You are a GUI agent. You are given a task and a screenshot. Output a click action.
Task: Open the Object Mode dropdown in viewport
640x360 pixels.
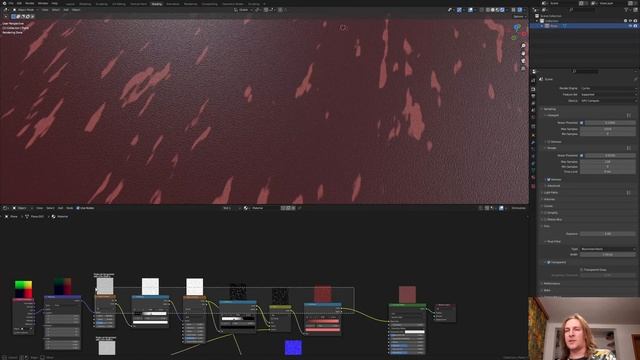[x=25, y=10]
